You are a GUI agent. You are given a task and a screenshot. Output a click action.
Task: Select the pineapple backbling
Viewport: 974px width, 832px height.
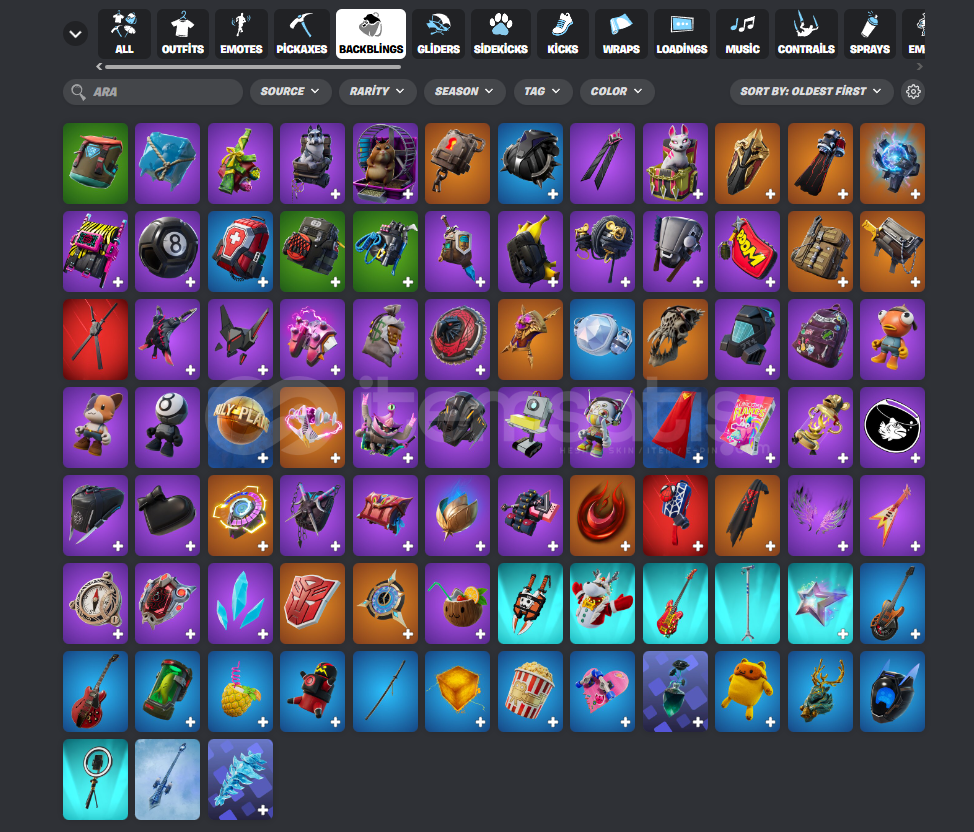click(240, 692)
